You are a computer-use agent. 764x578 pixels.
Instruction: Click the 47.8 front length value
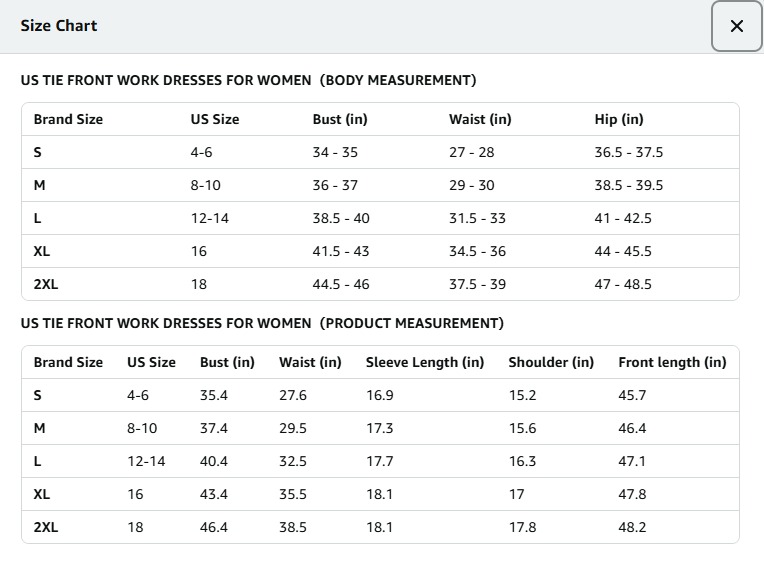[632, 494]
